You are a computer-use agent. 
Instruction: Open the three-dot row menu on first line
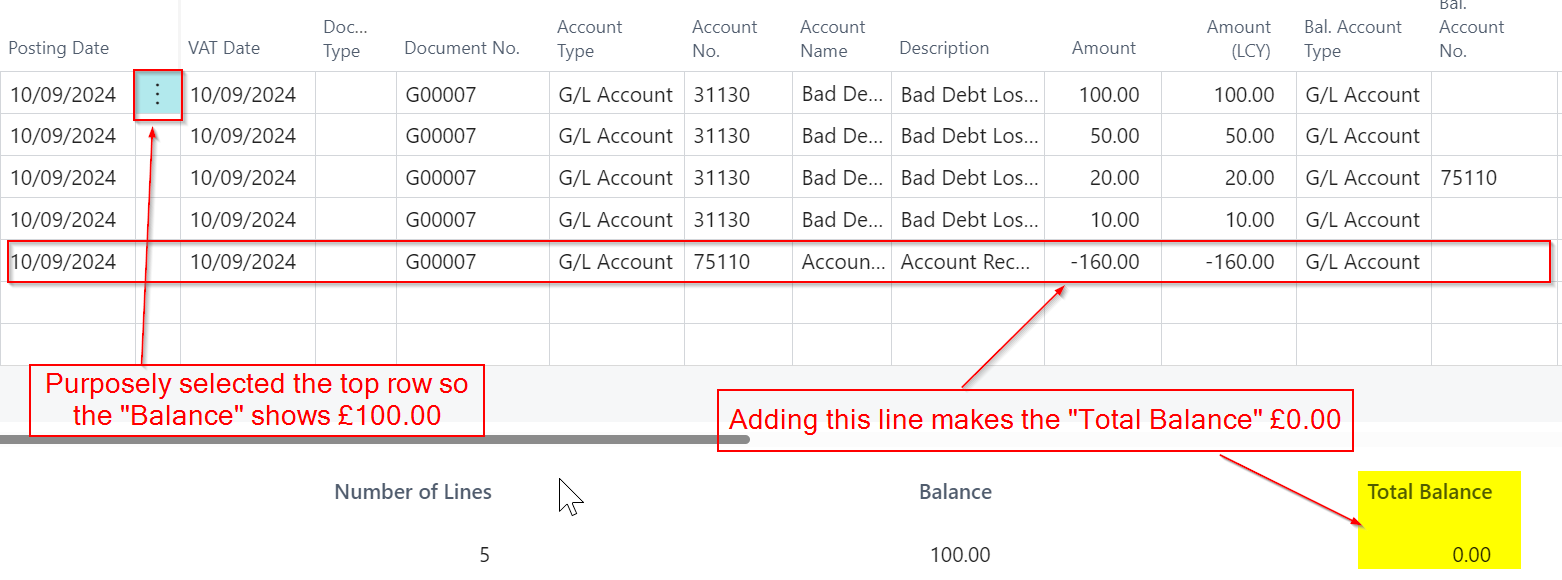pos(158,95)
